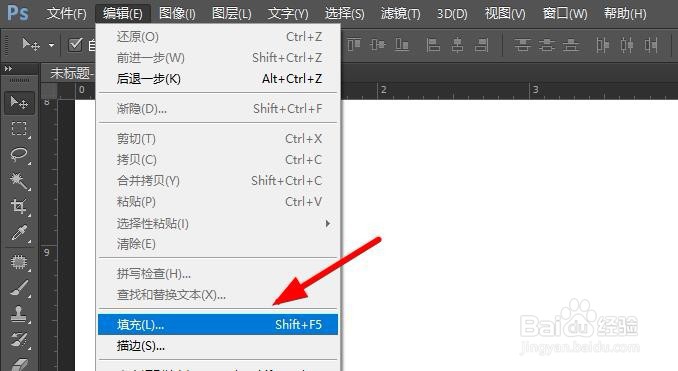The width and height of the screenshot is (678, 371).
Task: Click align left edges icon
Action: click(x=433, y=45)
